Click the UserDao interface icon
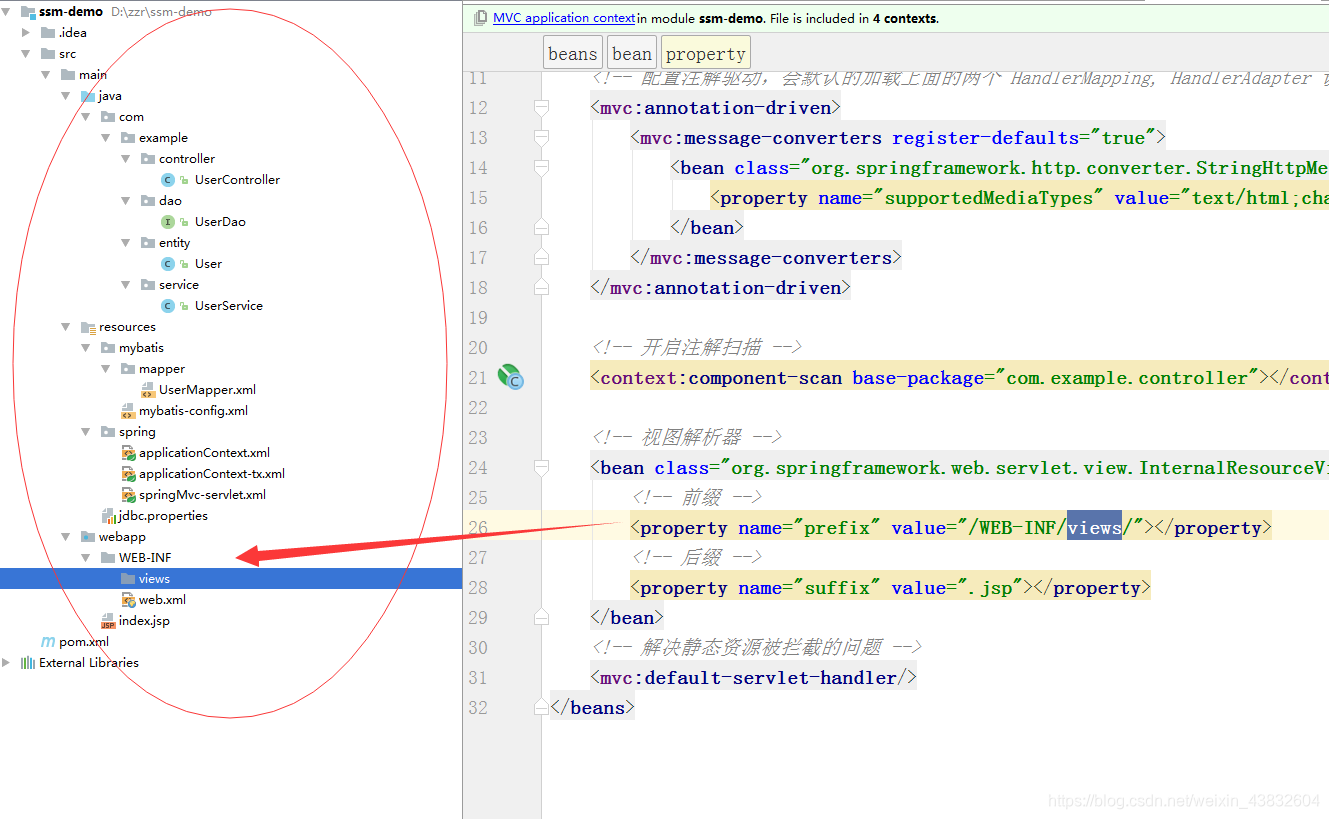The image size is (1329, 819). tap(168, 222)
